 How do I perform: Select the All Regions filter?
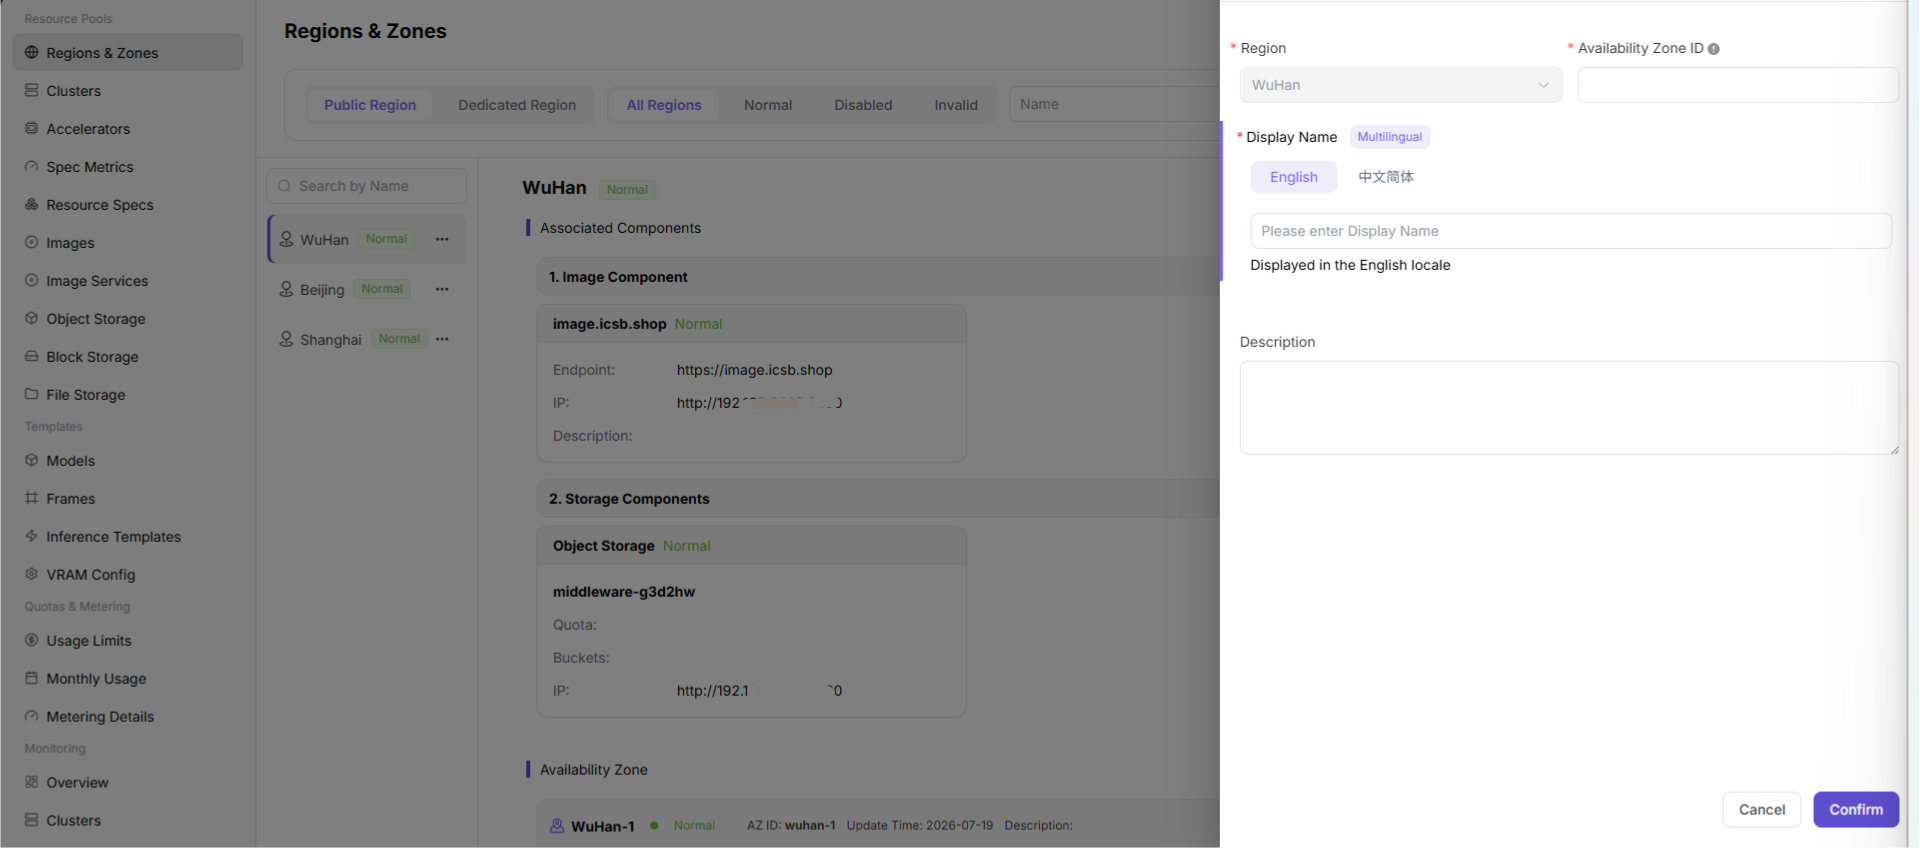click(x=664, y=105)
